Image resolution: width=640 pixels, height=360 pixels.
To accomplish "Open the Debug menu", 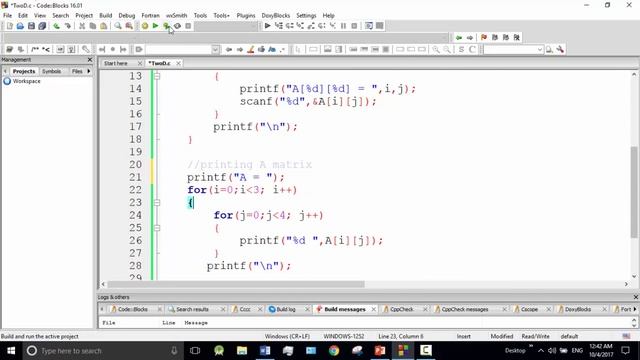I will pyautogui.click(x=127, y=16).
